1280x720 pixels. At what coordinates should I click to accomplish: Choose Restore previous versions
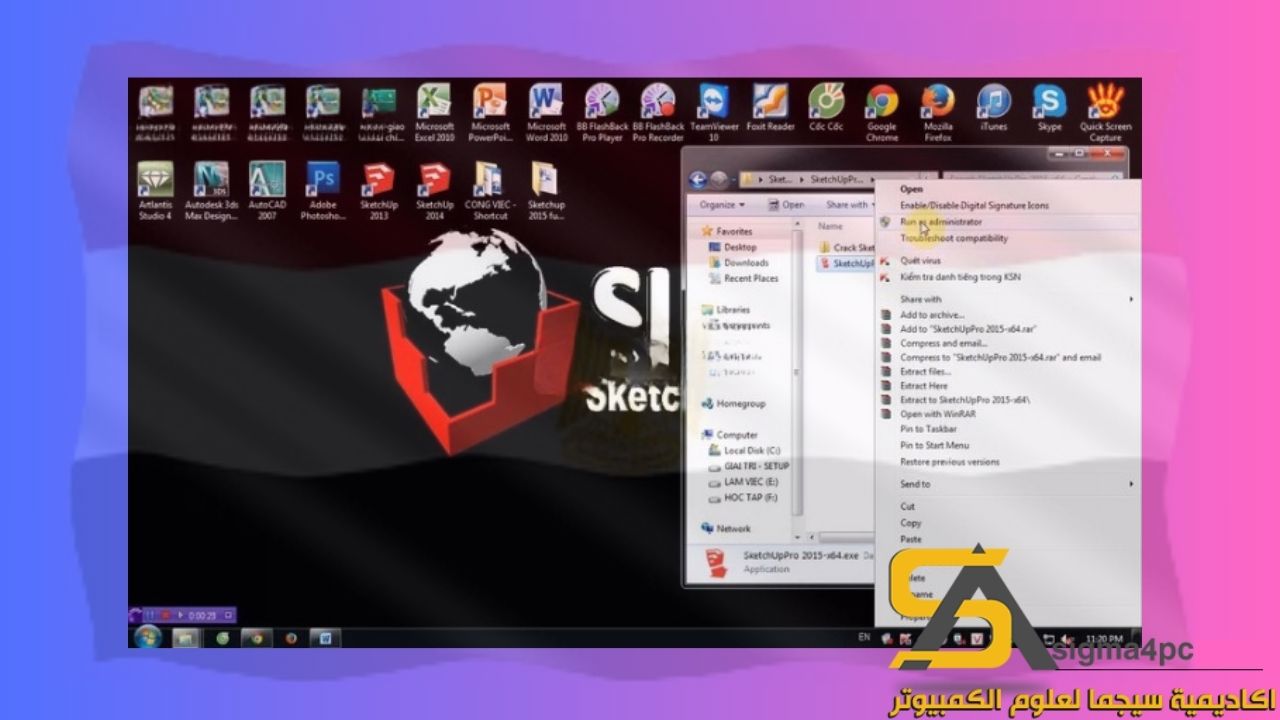coord(949,462)
